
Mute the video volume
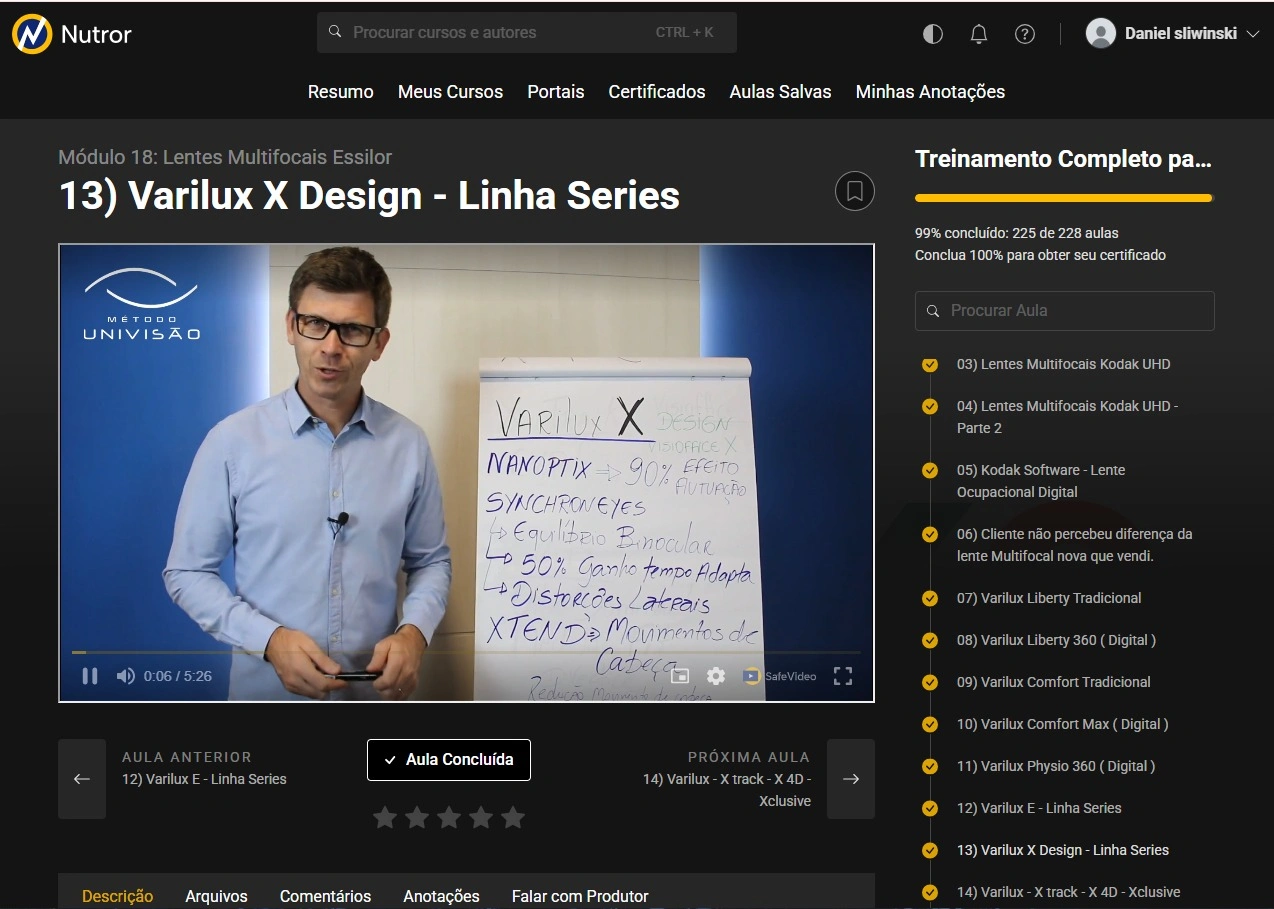[125, 676]
